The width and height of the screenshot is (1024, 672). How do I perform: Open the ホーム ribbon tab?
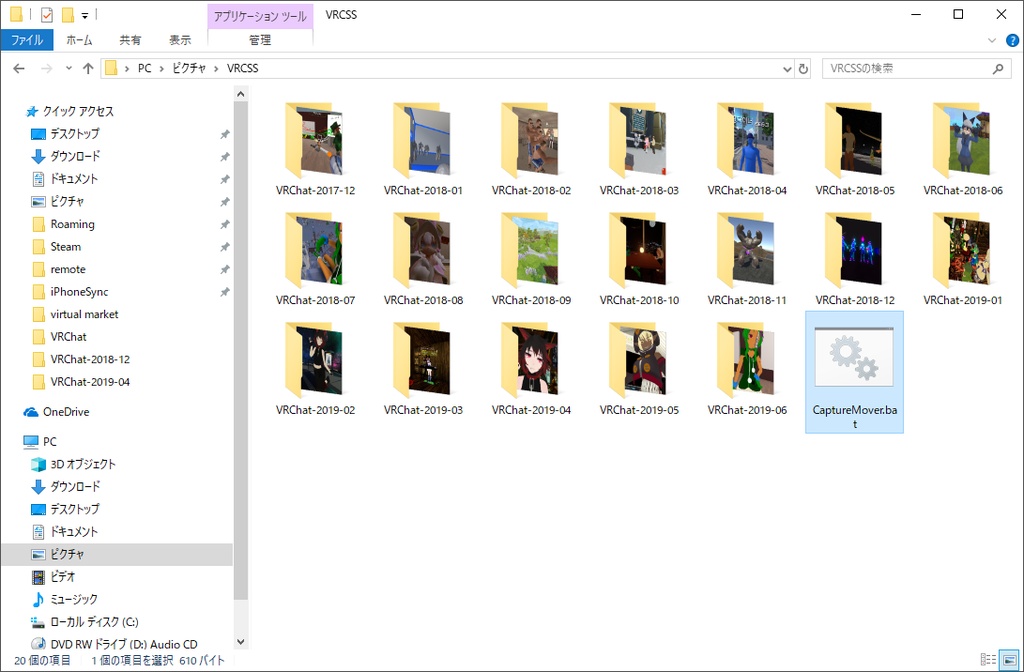coord(79,40)
